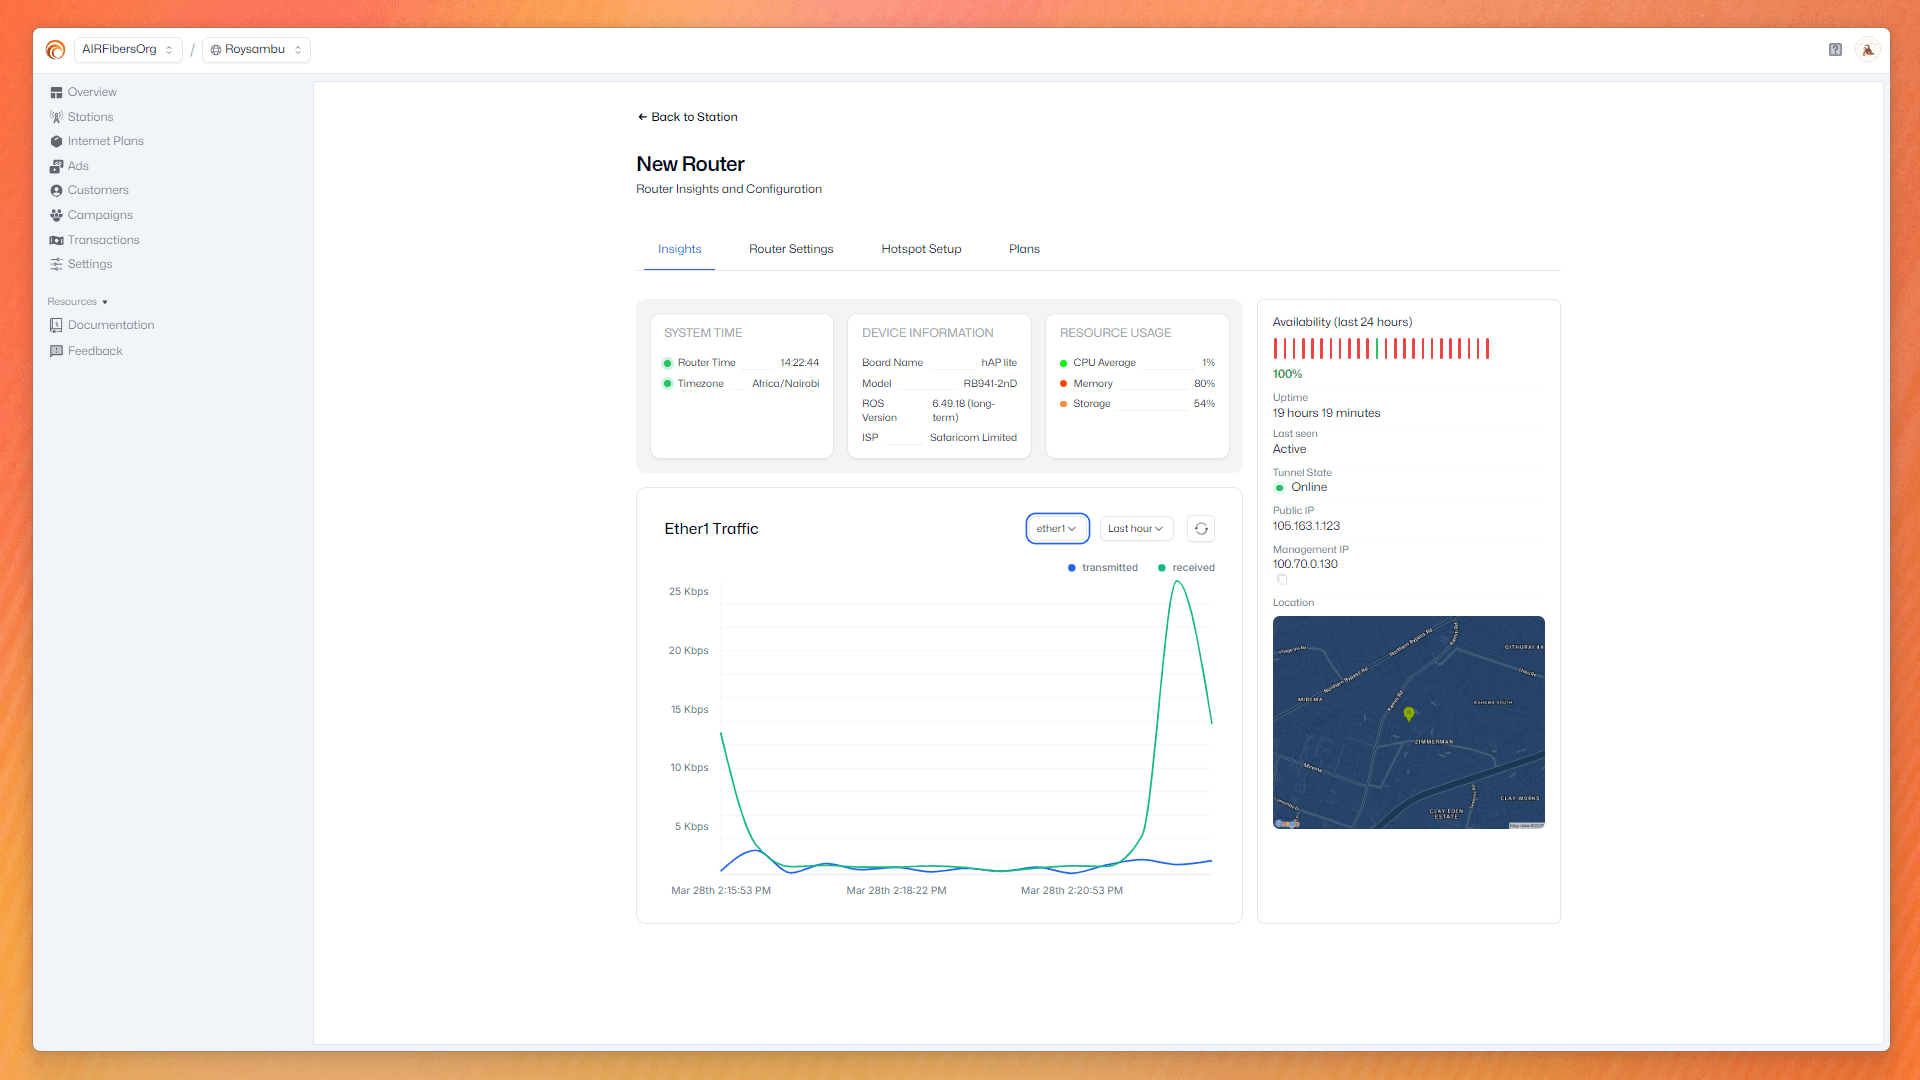Open the help icon in top bar

point(1835,49)
